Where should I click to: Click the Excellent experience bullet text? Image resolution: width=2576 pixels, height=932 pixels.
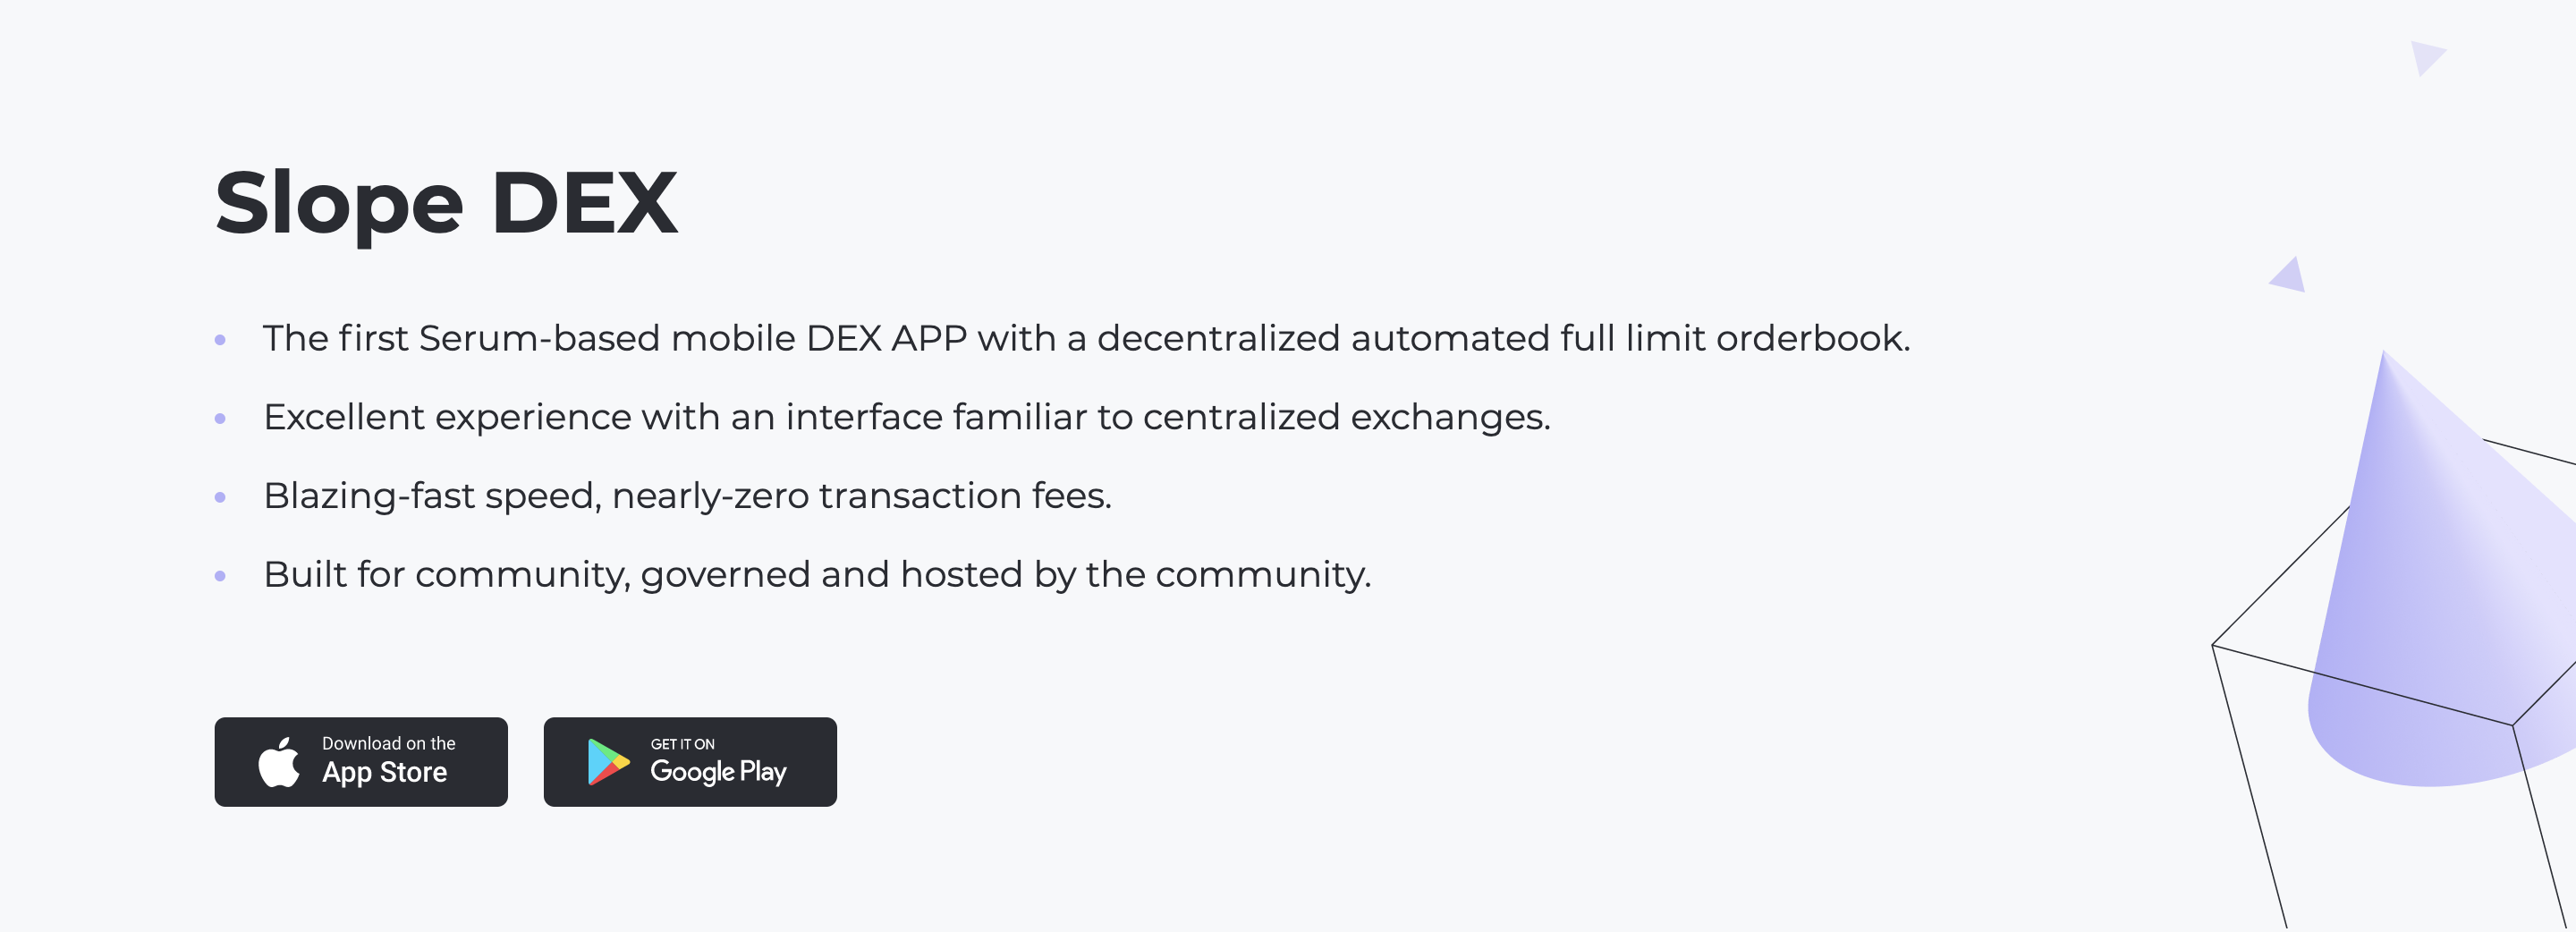pyautogui.click(x=906, y=417)
